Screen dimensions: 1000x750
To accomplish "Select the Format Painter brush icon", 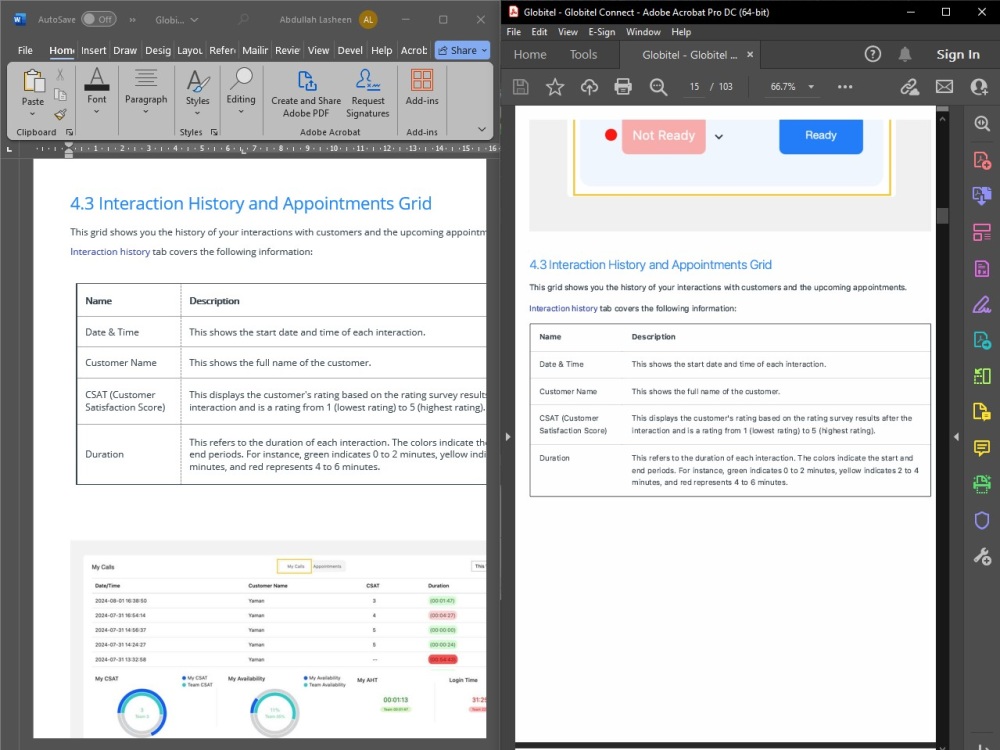I will coord(61,114).
